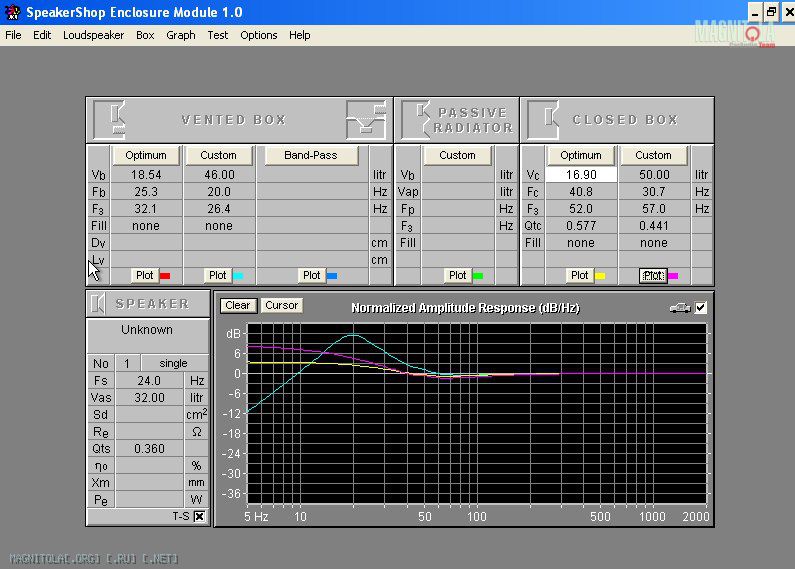The height and width of the screenshot is (569, 795).
Task: Click the speaker panel driver icon
Action: click(x=97, y=303)
